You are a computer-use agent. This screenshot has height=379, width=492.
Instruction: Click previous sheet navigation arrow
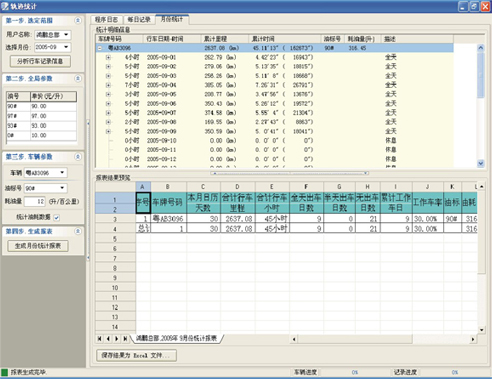pyautogui.click(x=108, y=339)
